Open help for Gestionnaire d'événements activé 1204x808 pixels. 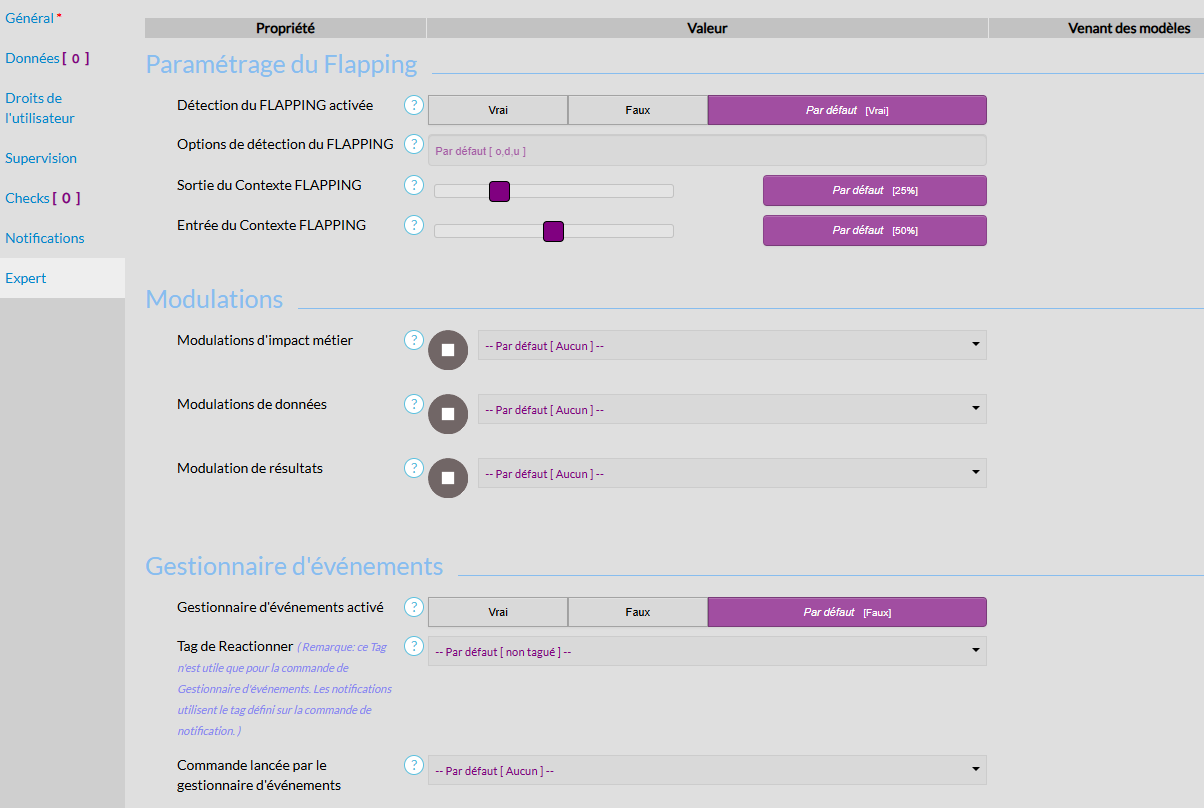click(414, 607)
